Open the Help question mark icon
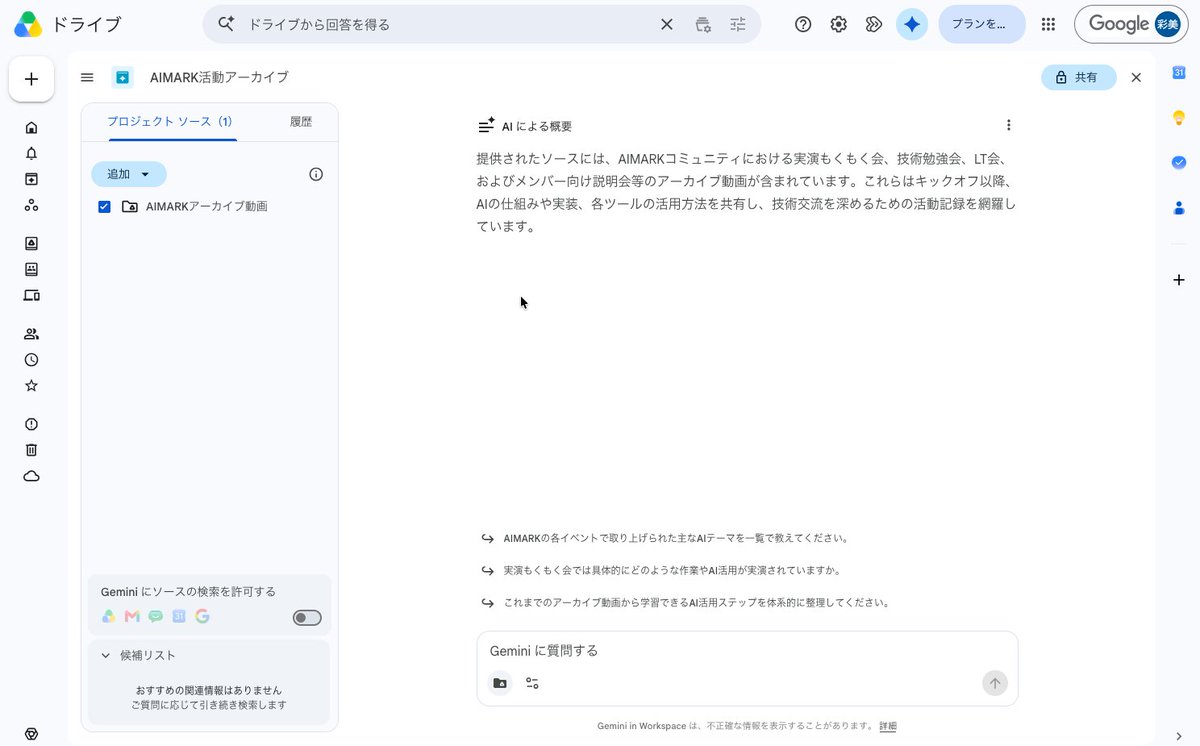Viewport: 1200px width, 746px height. (803, 24)
